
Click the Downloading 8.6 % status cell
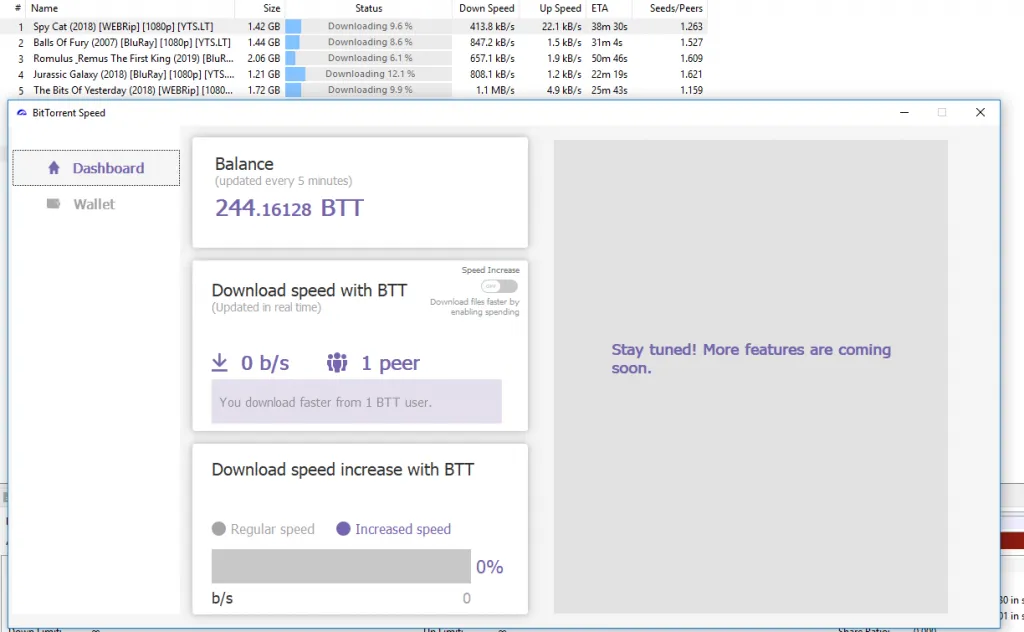pos(368,42)
